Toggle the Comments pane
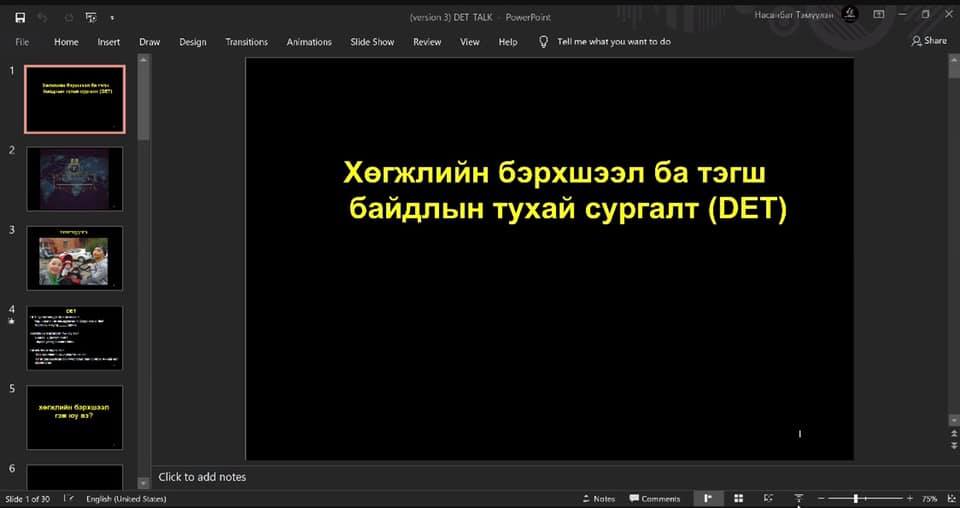Image resolution: width=960 pixels, height=508 pixels. pos(654,498)
